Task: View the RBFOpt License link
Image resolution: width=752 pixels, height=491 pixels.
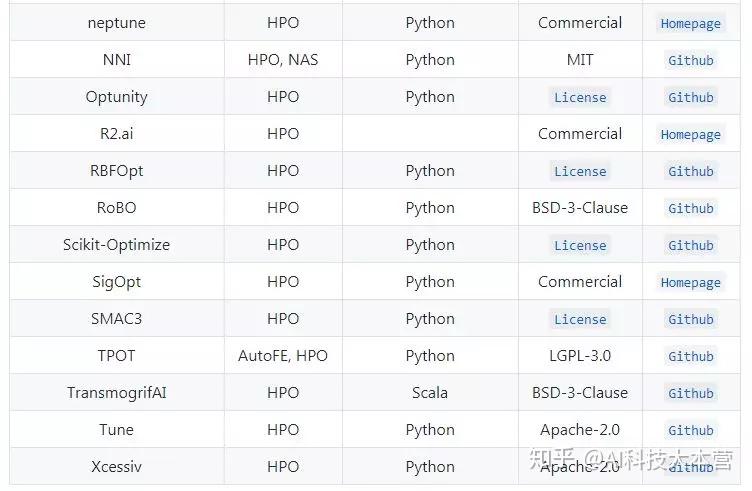Action: click(580, 172)
